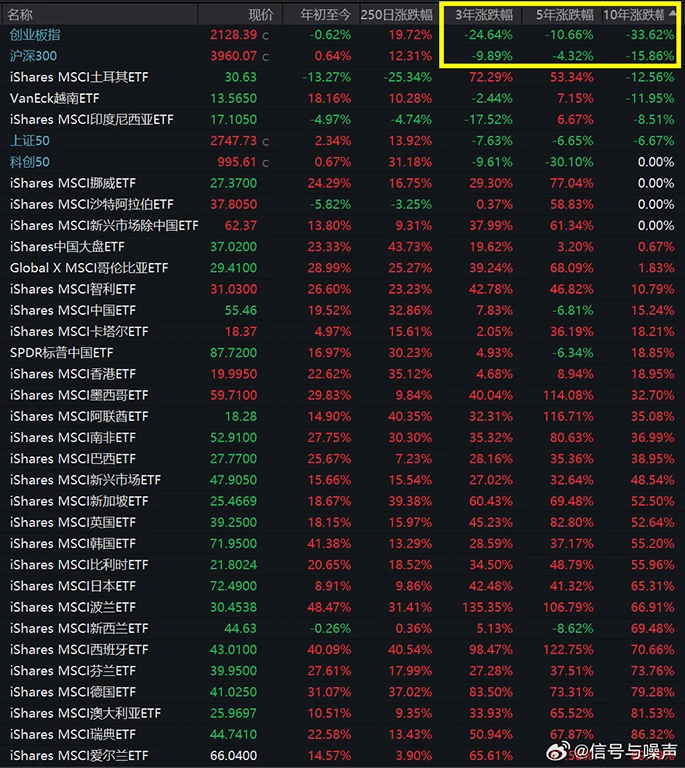The height and width of the screenshot is (768, 685).
Task: Click the 135.35% three-year value for 波兰ETF
Action: coord(488,607)
